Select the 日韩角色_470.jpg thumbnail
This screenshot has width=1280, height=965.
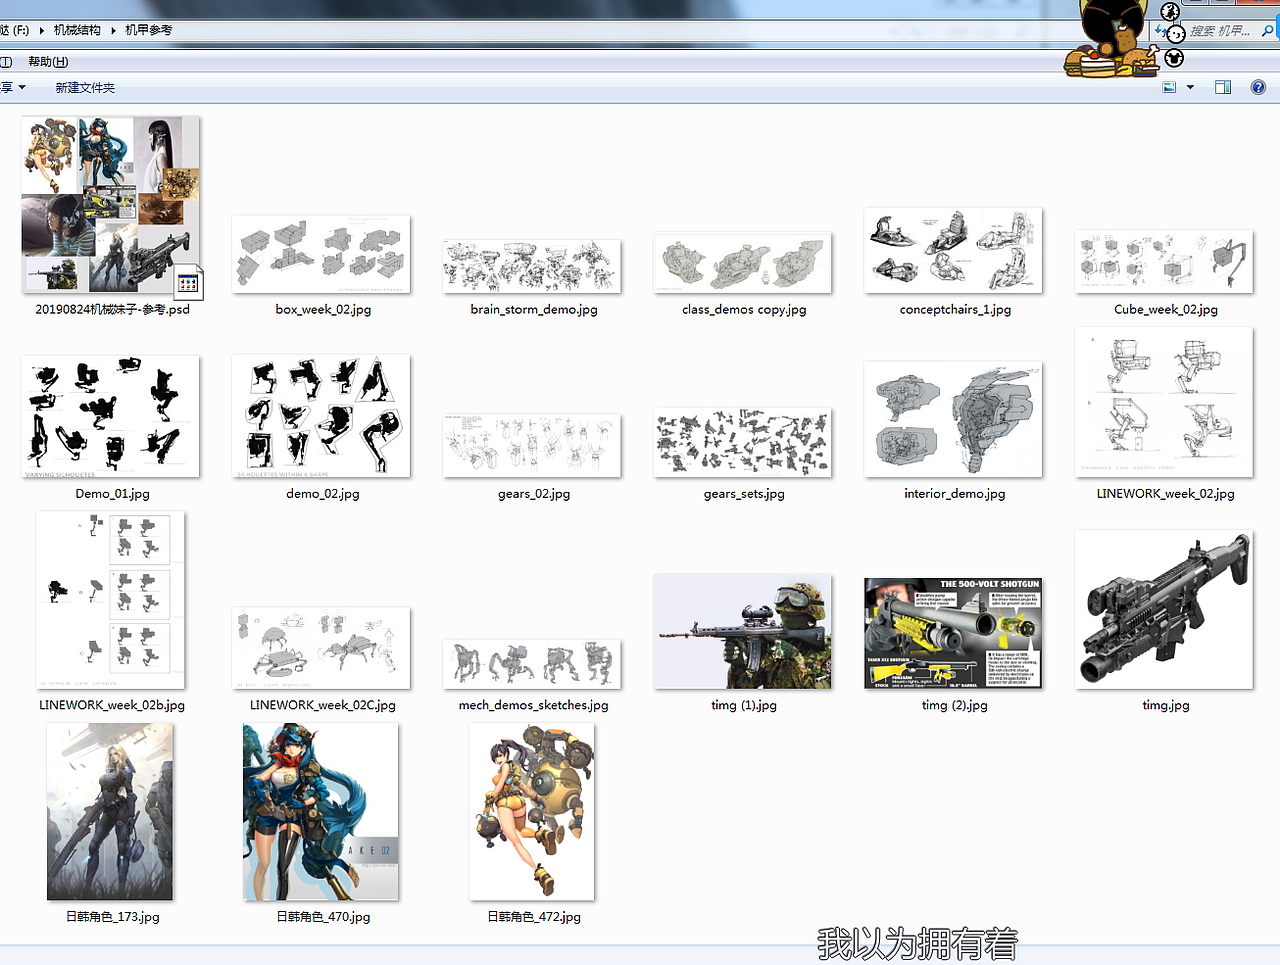click(x=321, y=812)
